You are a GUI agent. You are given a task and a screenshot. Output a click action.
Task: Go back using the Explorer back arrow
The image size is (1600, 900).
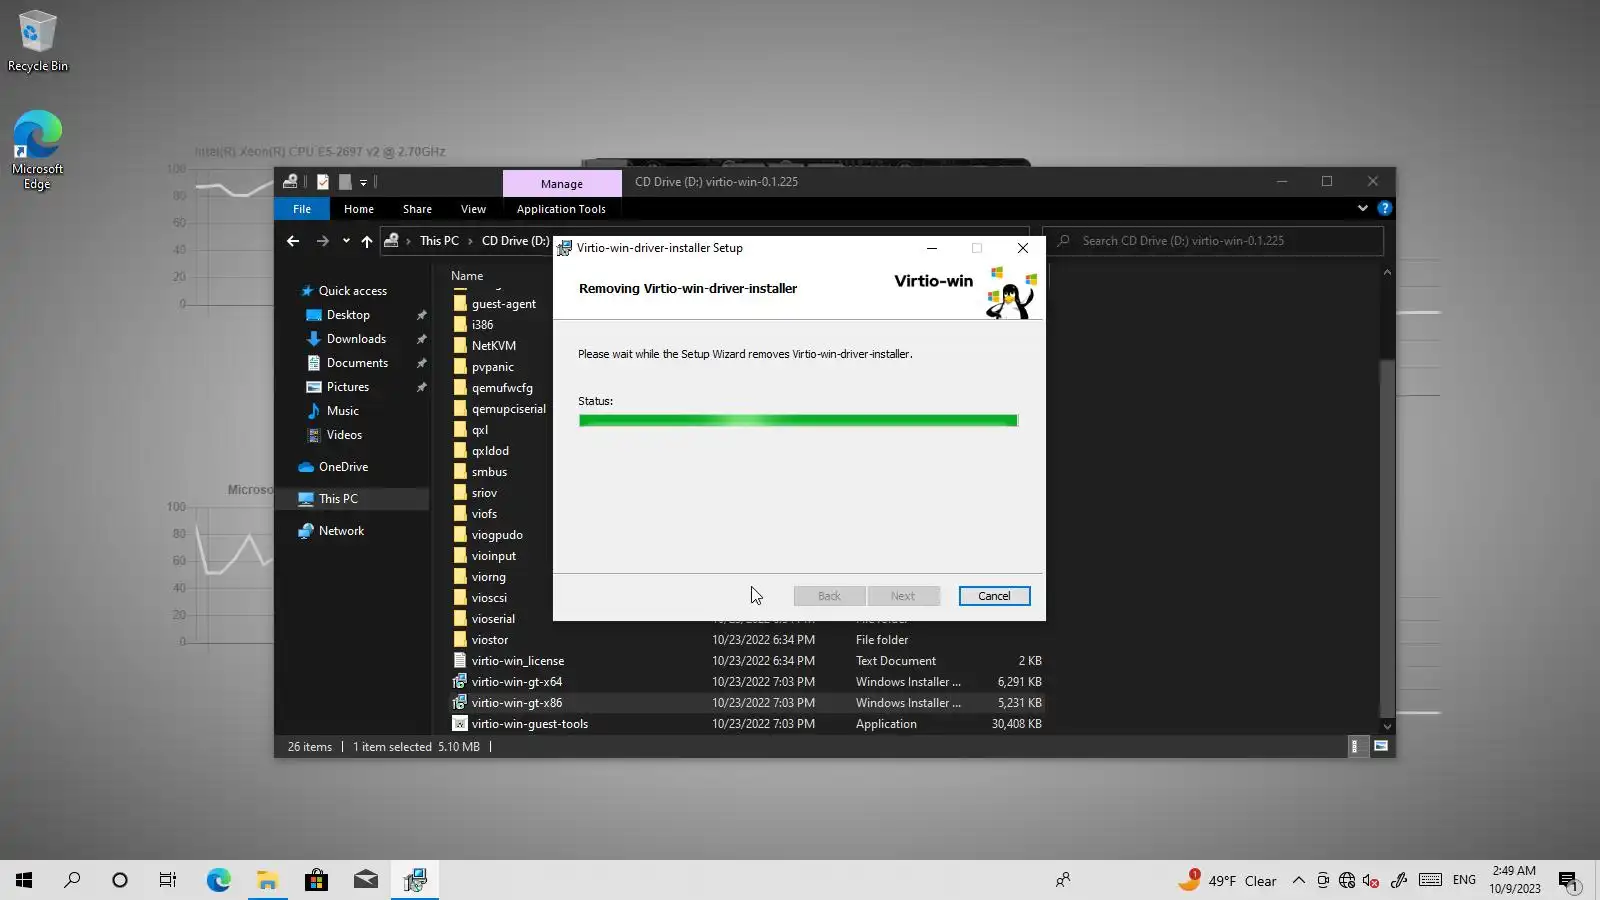click(293, 241)
